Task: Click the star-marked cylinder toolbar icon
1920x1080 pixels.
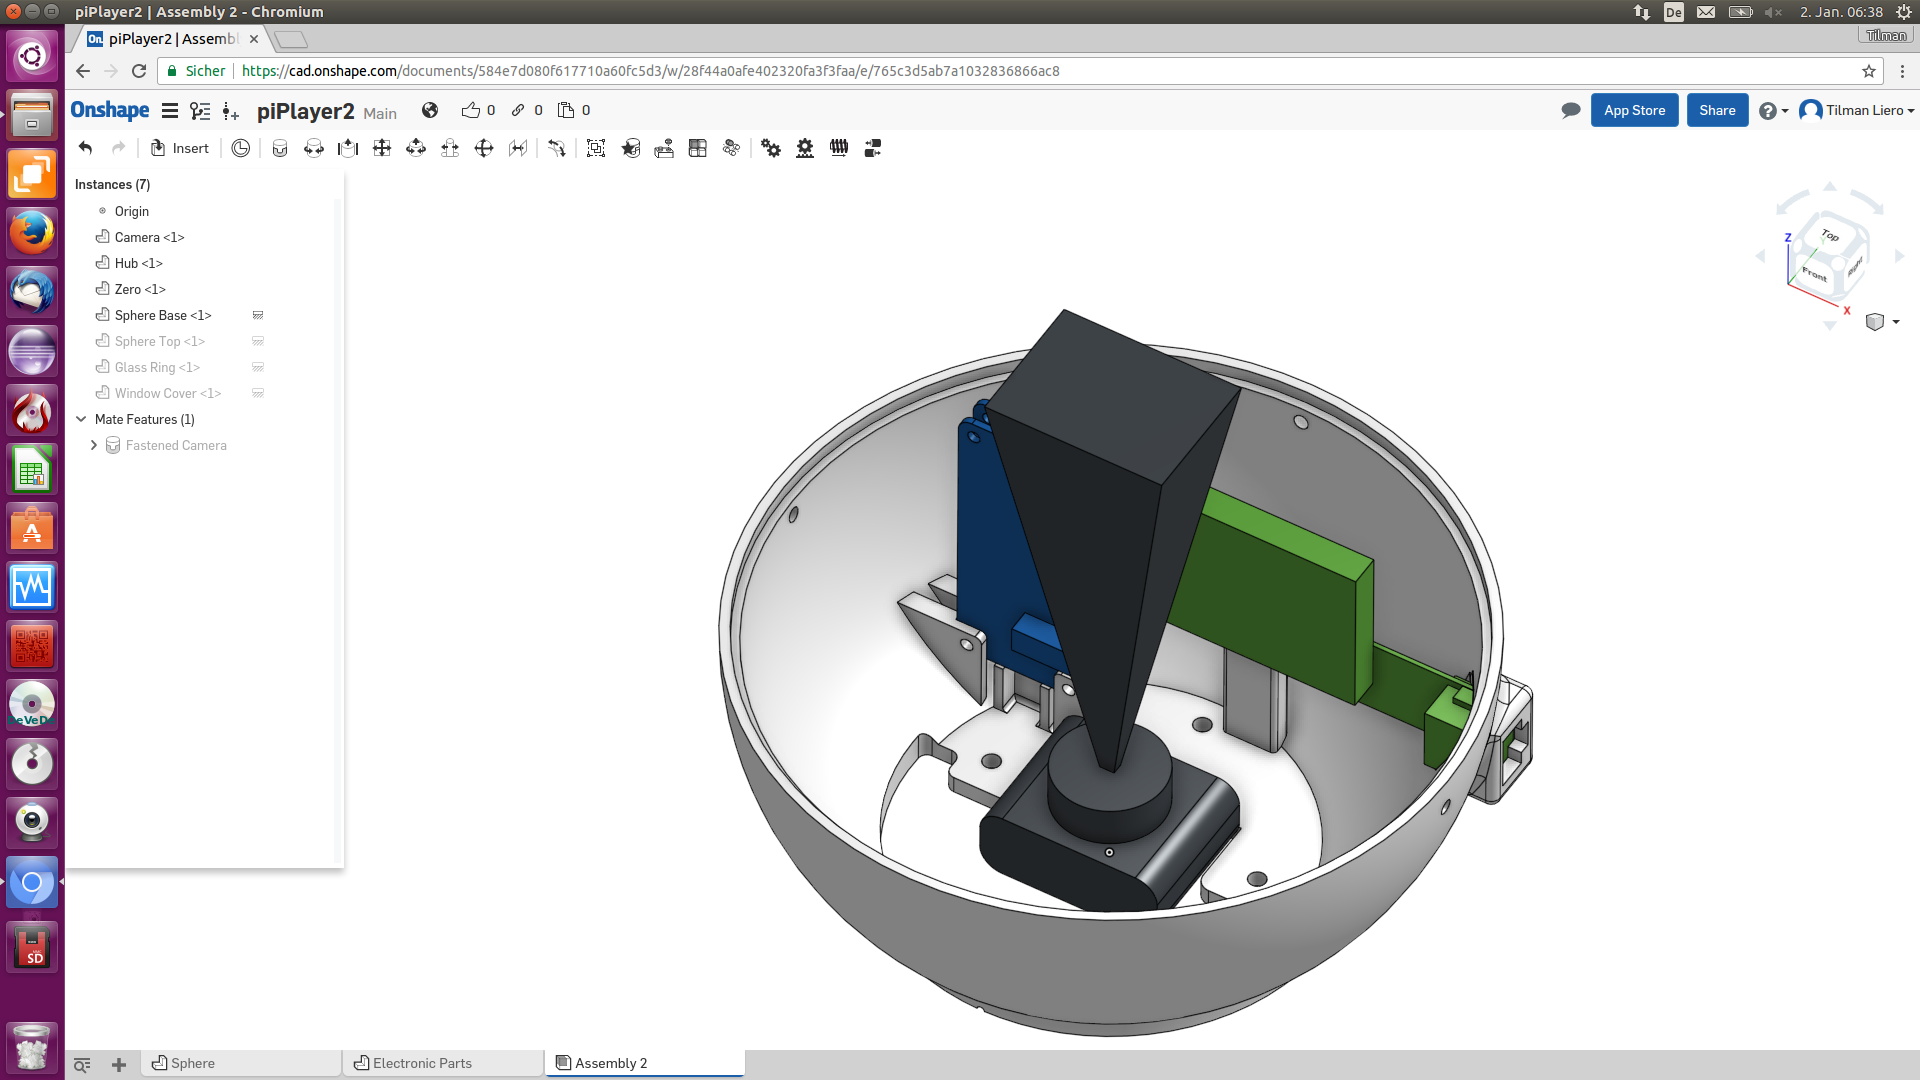Action: (x=630, y=148)
